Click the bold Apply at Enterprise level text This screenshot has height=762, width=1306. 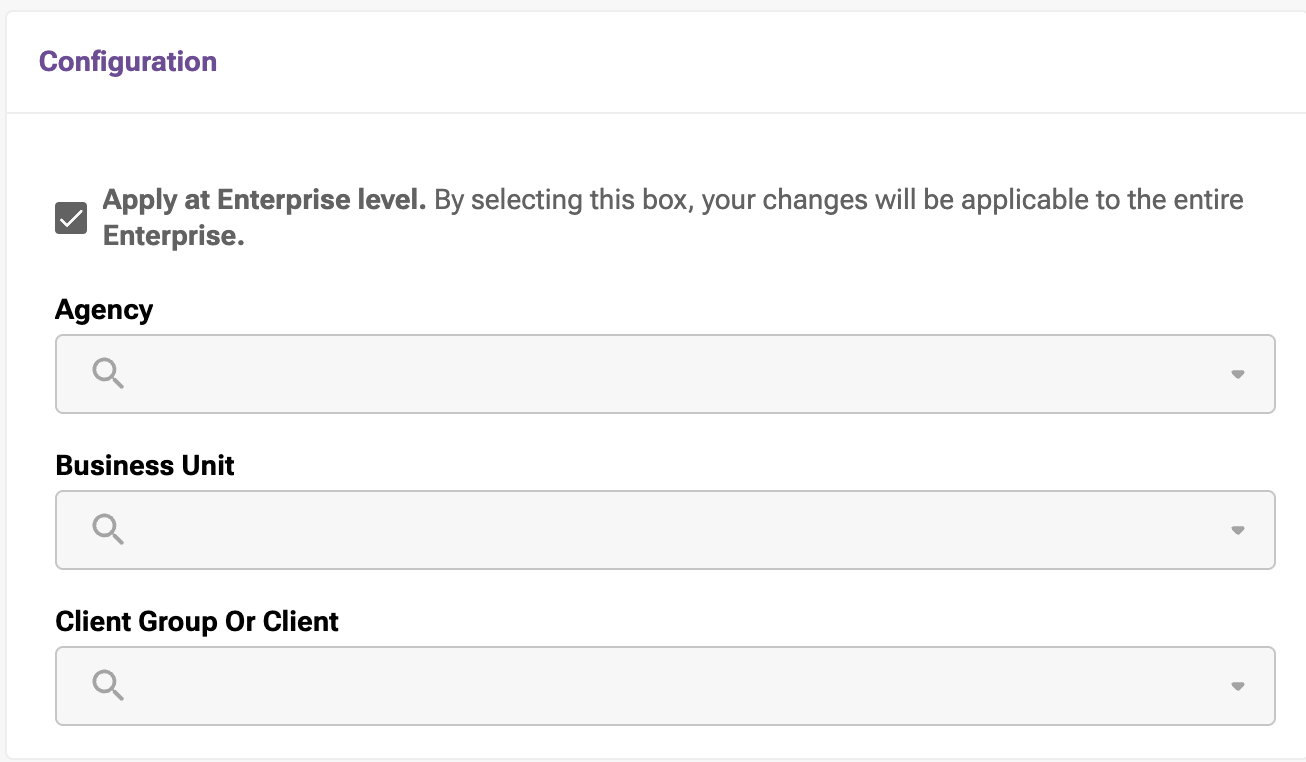click(264, 200)
